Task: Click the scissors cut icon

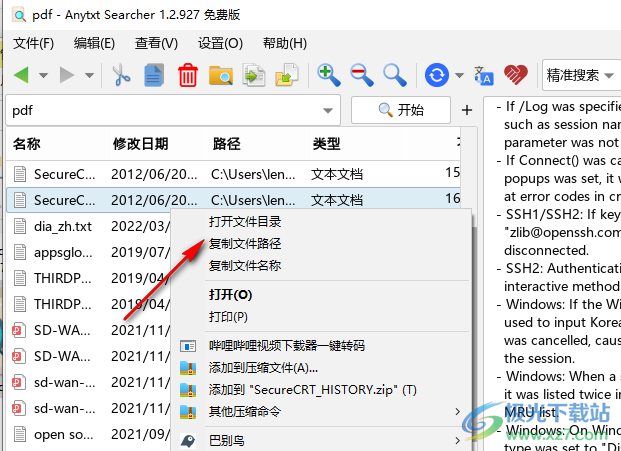Action: (121, 75)
